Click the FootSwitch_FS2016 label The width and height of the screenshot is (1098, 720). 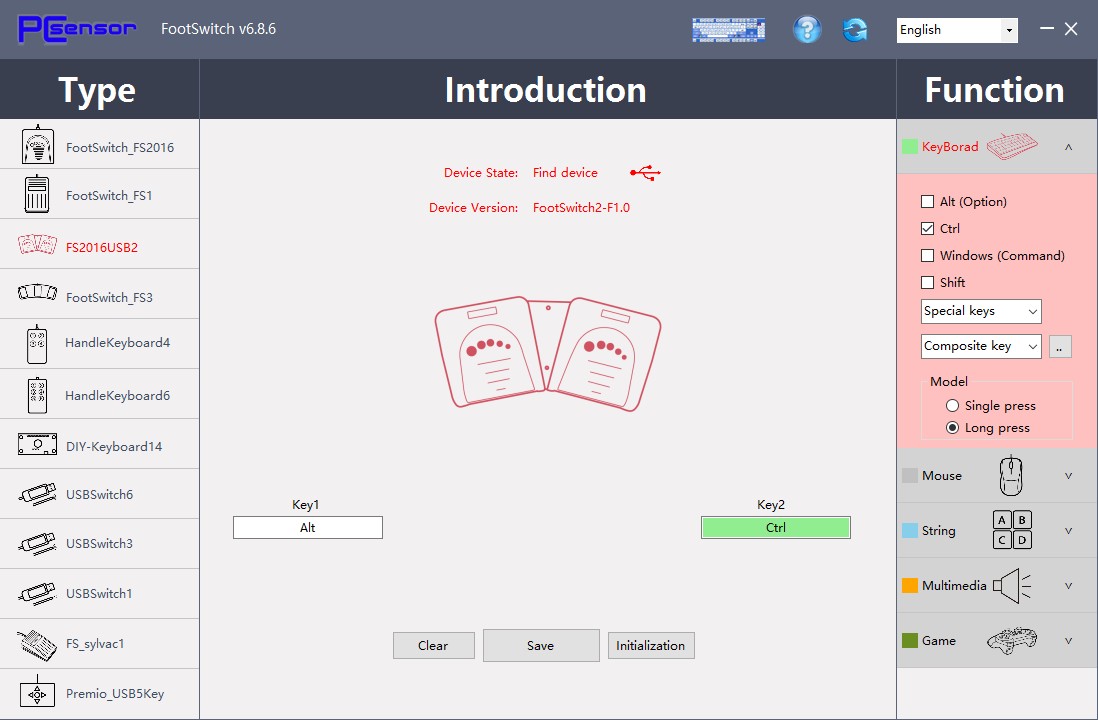120,148
